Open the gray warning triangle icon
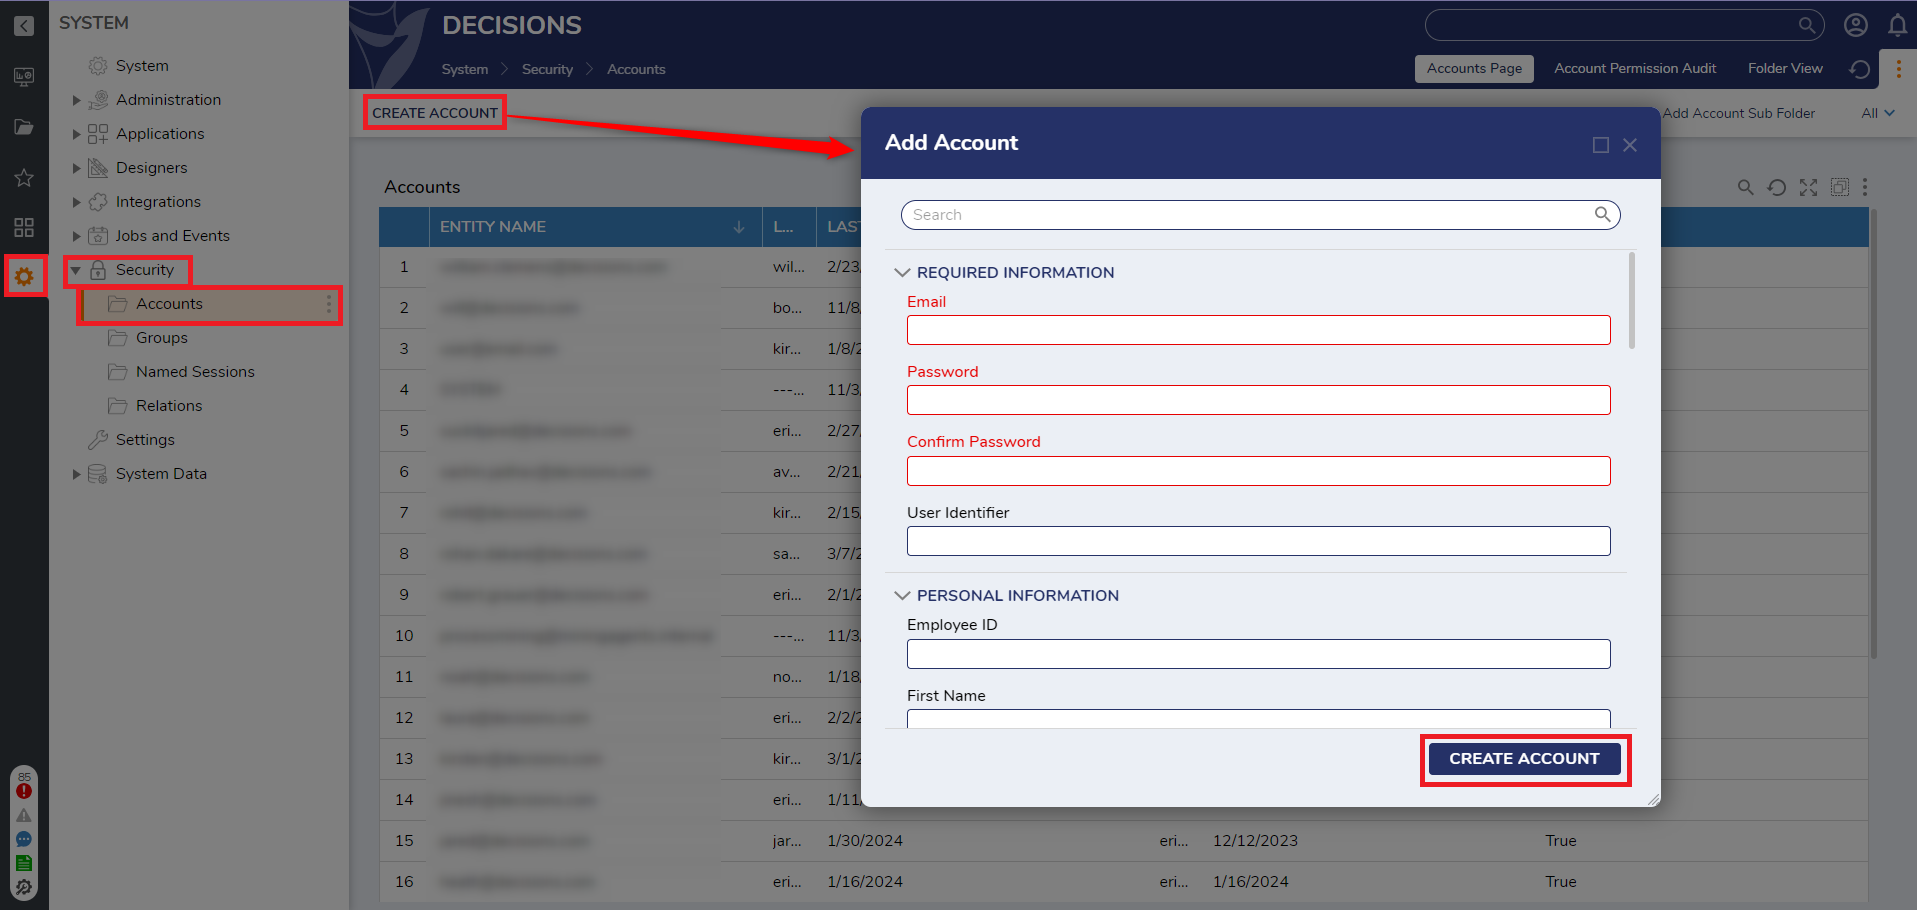Viewport: 1917px width, 910px height. [x=24, y=815]
